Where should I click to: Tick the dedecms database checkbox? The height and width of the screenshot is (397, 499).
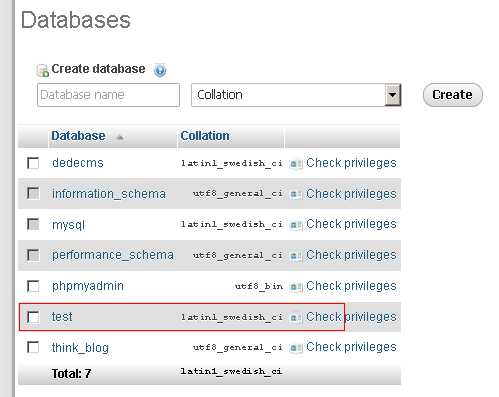point(33,163)
